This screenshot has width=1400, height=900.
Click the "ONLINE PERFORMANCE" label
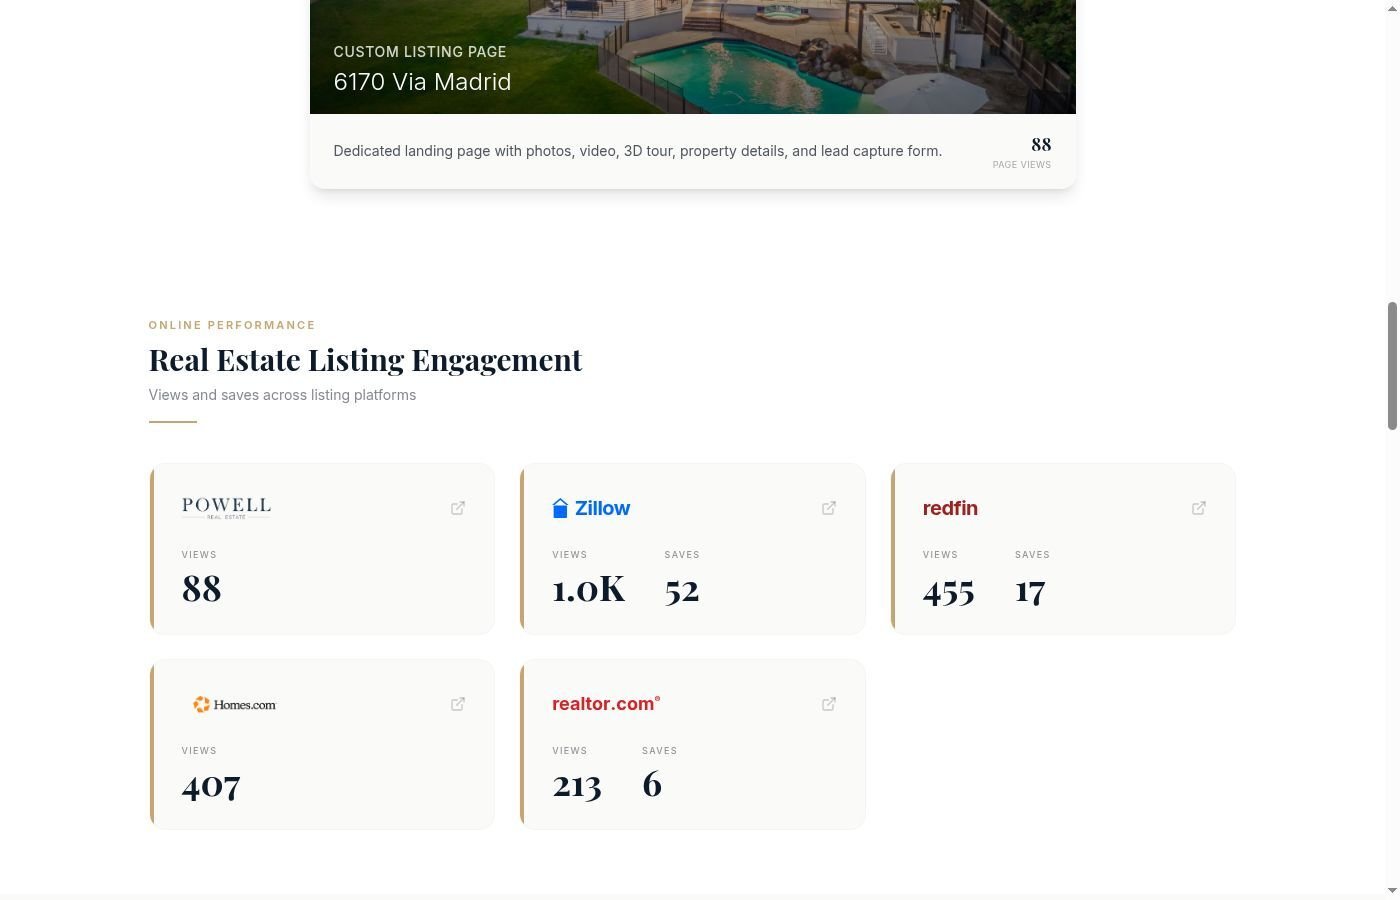pyautogui.click(x=232, y=325)
